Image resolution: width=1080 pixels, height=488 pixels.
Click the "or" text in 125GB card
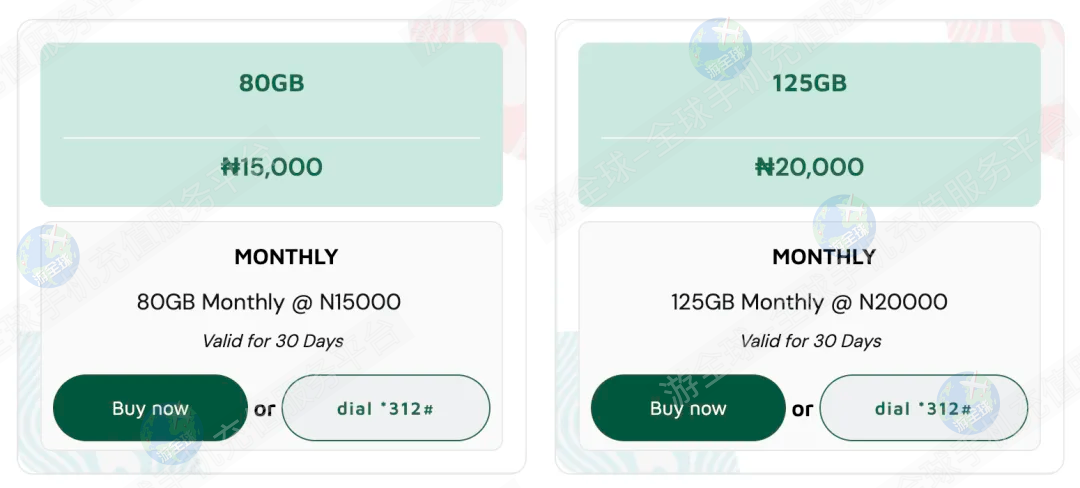(802, 408)
